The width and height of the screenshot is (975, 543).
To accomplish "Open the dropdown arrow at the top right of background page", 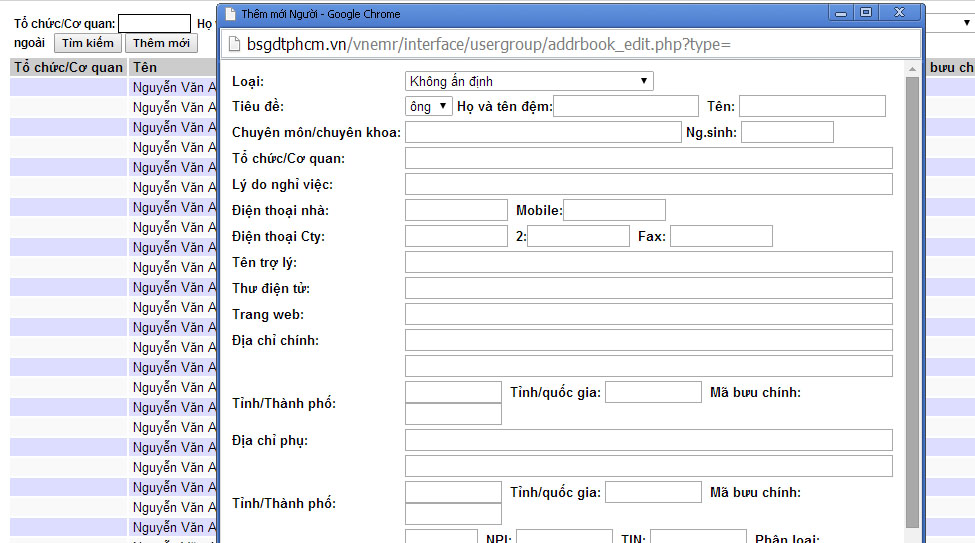I will tap(967, 23).
